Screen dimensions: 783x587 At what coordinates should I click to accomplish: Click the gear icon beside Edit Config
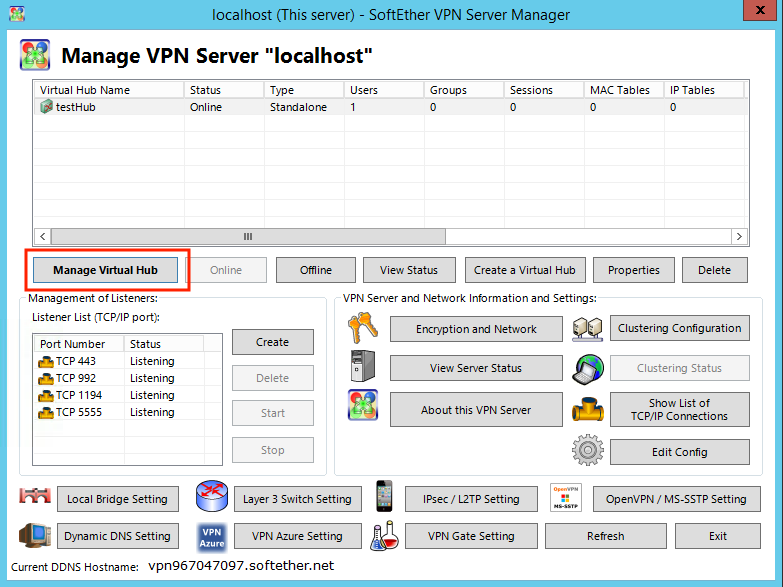pos(588,450)
